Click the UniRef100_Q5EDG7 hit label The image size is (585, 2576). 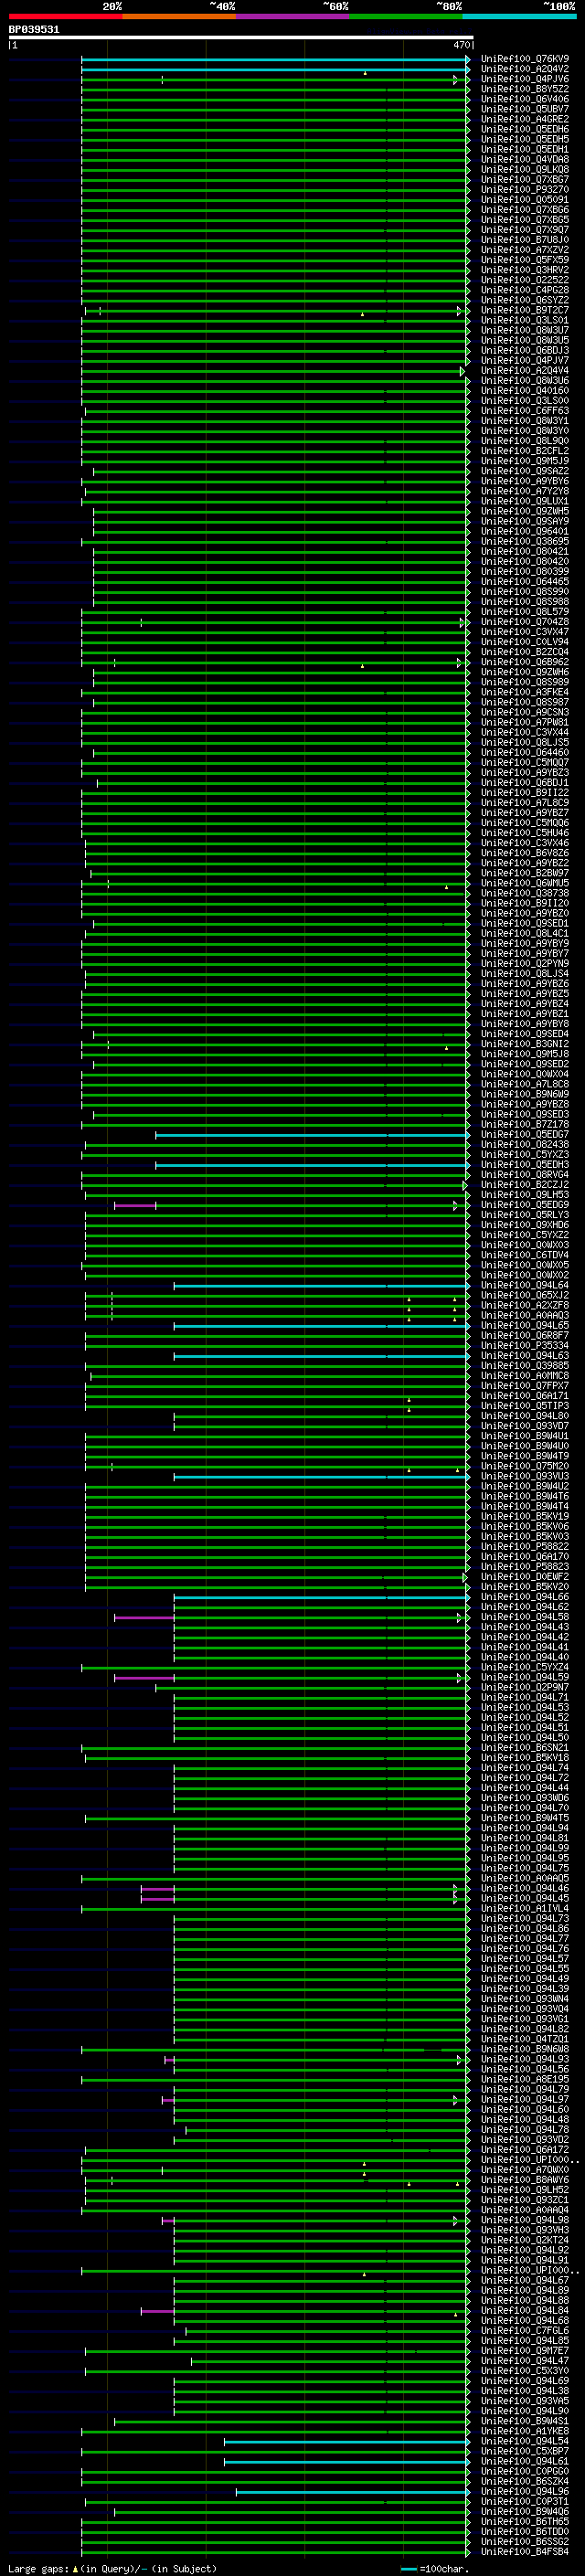pos(525,1135)
